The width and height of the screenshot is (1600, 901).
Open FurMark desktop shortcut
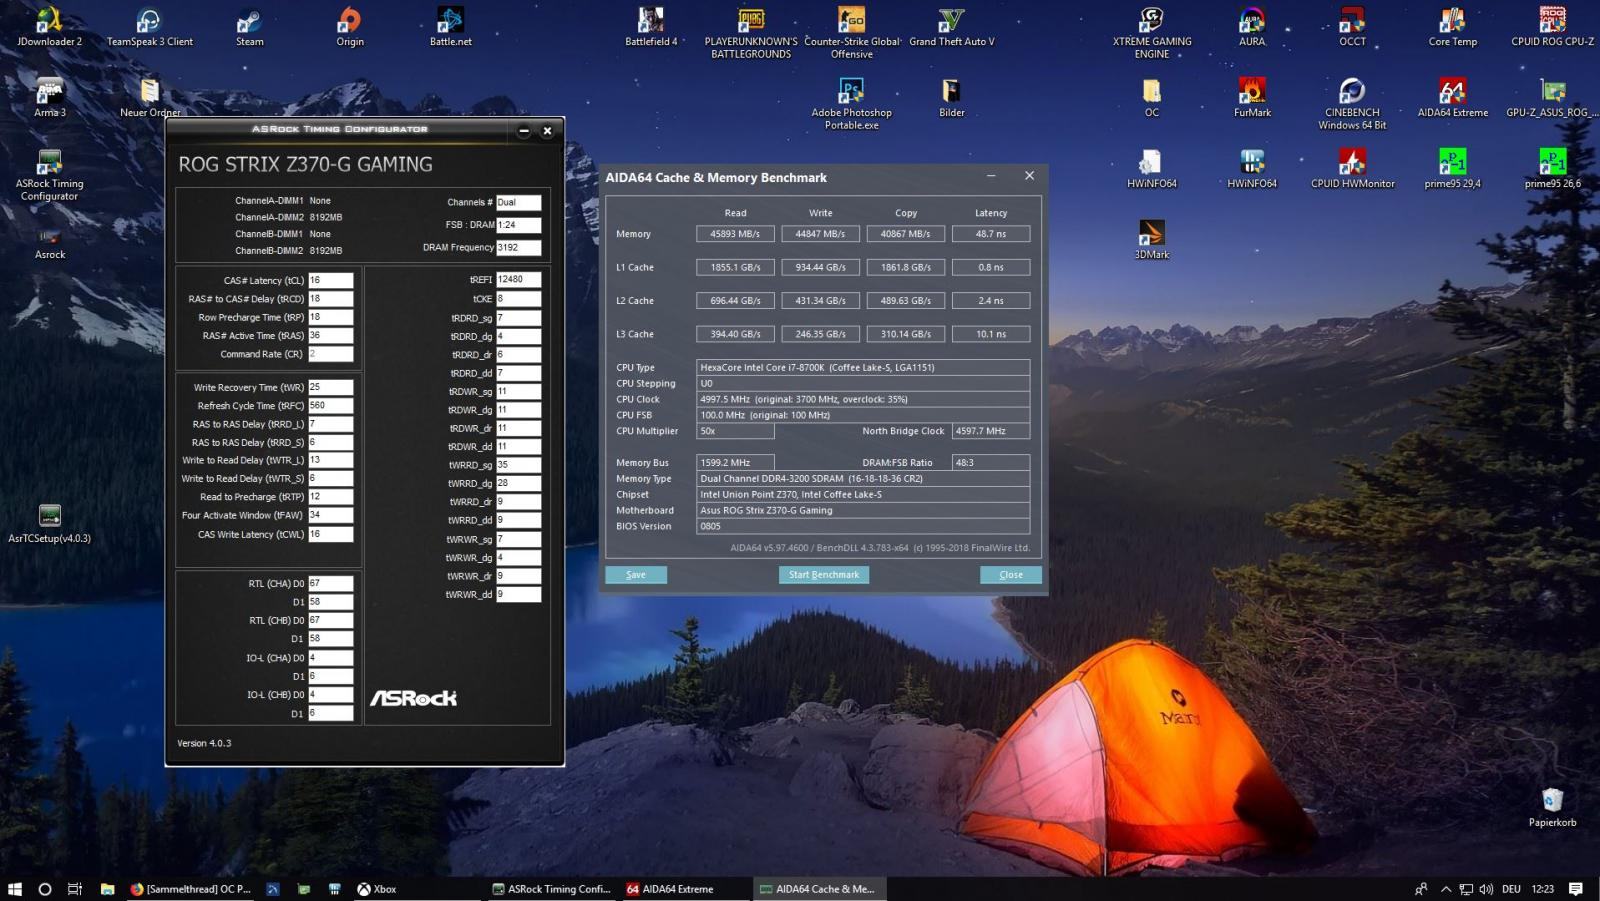coord(1252,98)
